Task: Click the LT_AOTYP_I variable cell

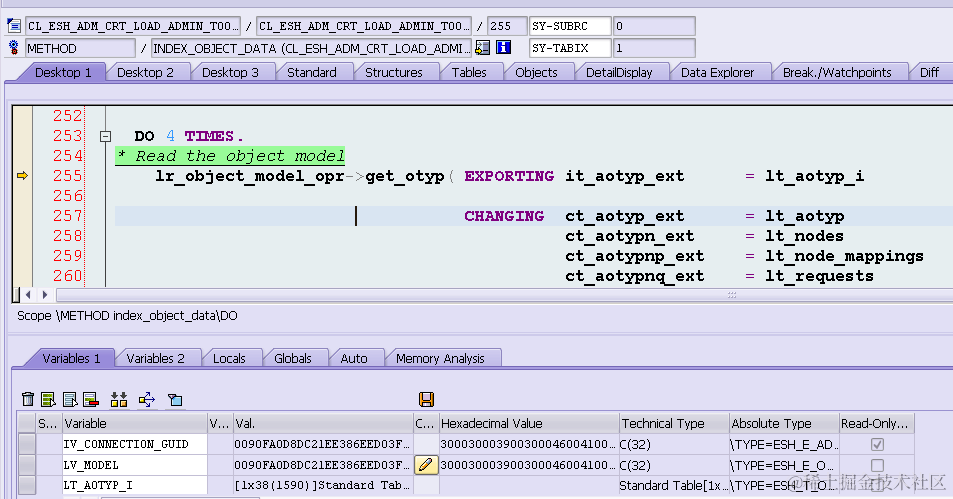Action: point(134,486)
